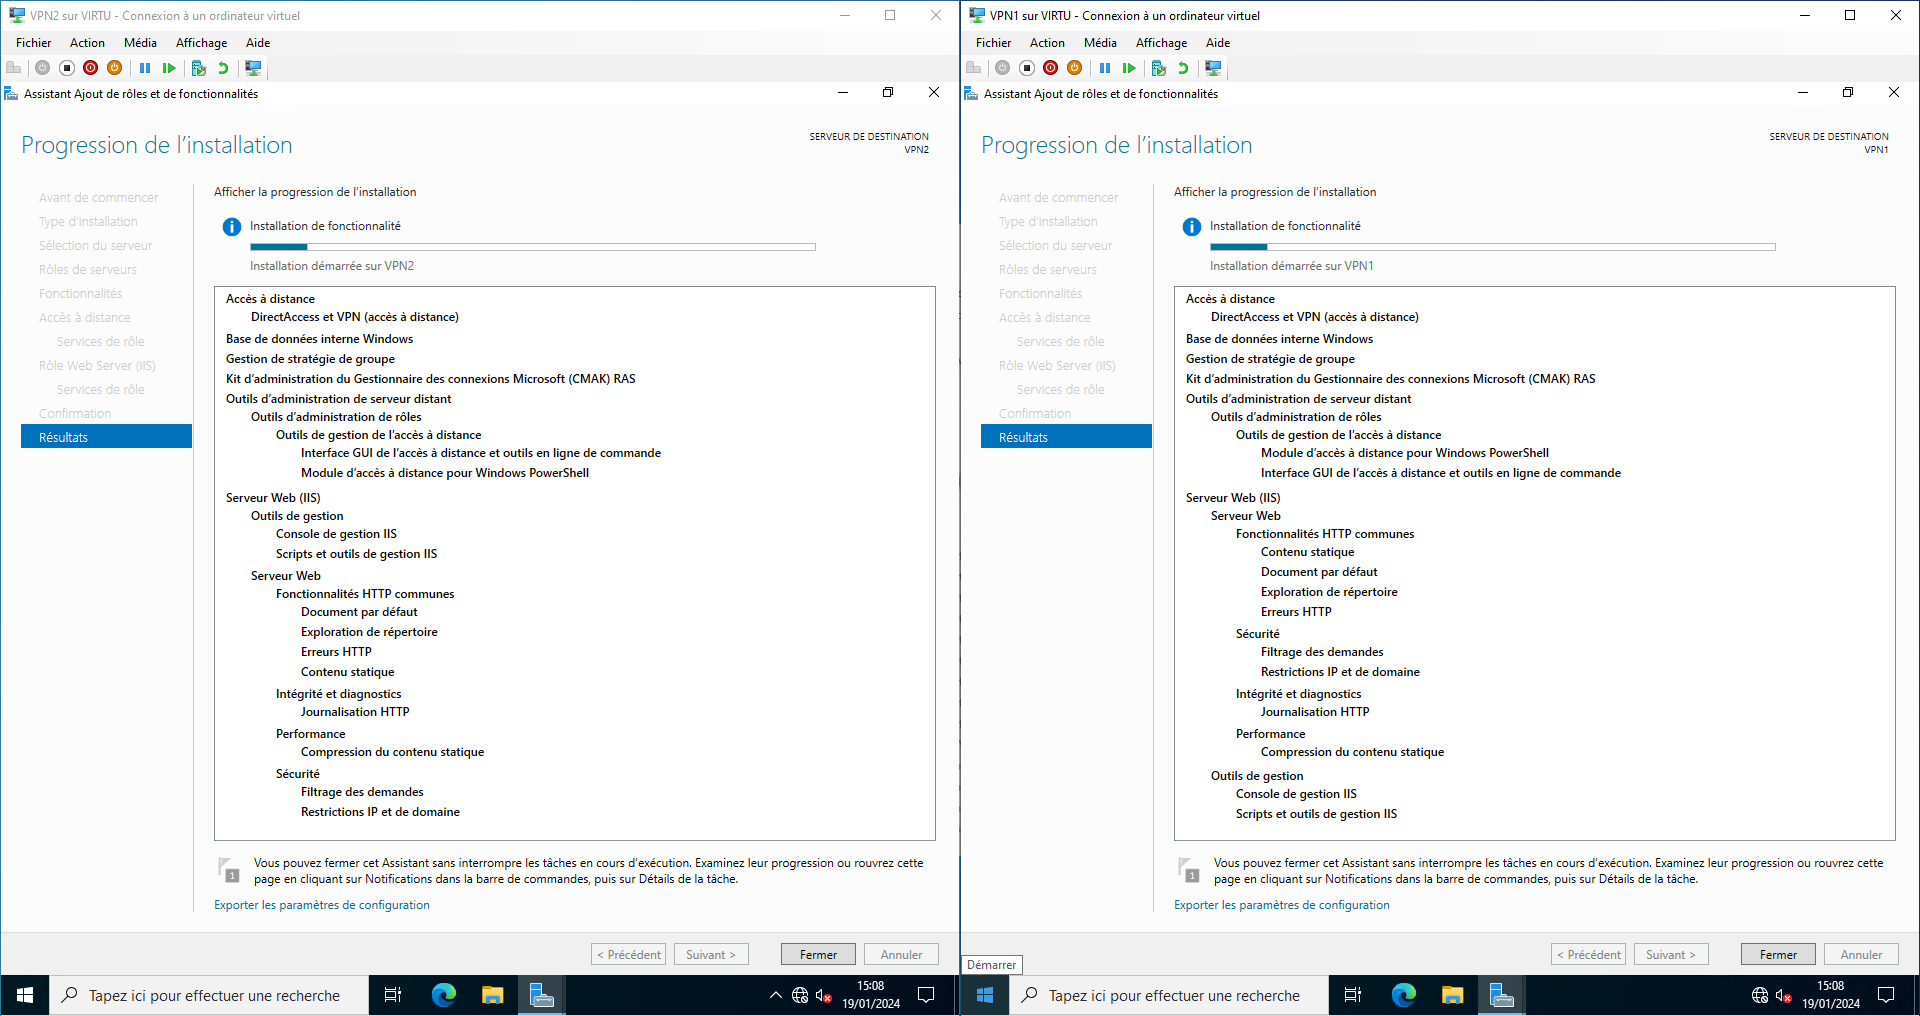Click muted volume icon in VPN1 tray
The height and width of the screenshot is (1016, 1920).
click(1783, 995)
